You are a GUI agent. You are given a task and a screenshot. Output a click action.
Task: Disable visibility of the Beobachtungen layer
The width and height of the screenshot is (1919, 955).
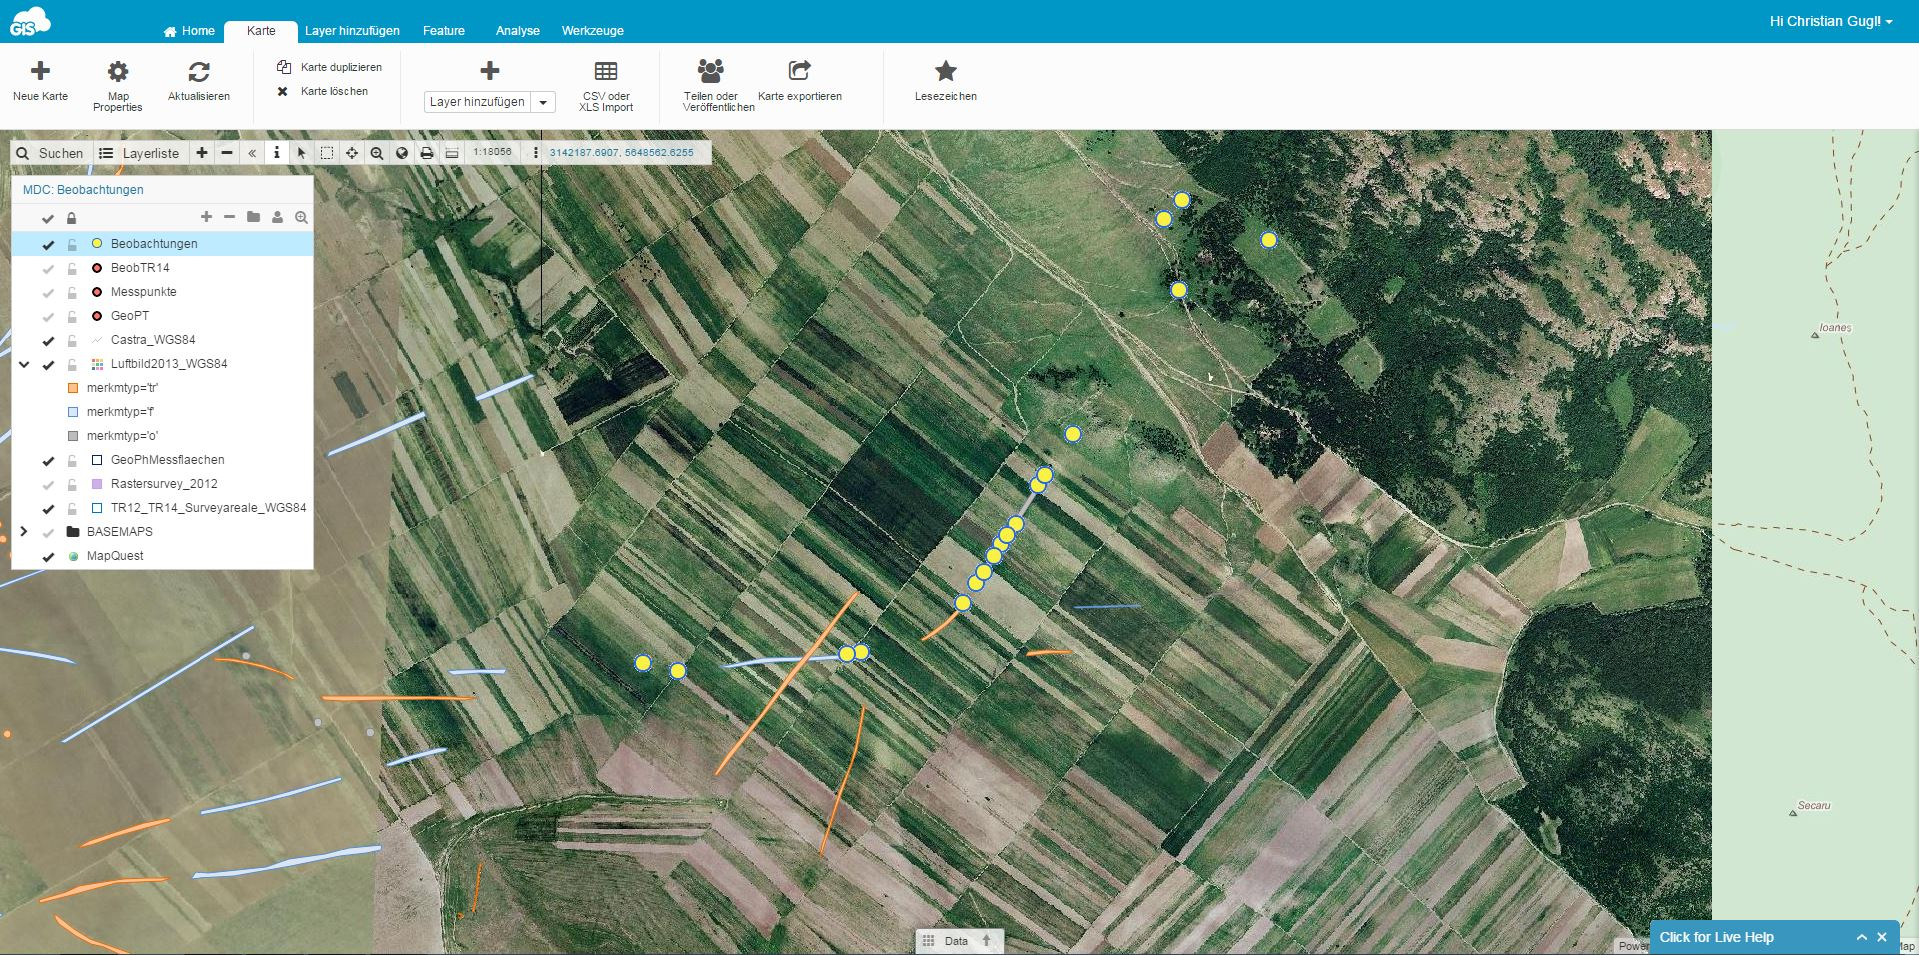point(48,243)
